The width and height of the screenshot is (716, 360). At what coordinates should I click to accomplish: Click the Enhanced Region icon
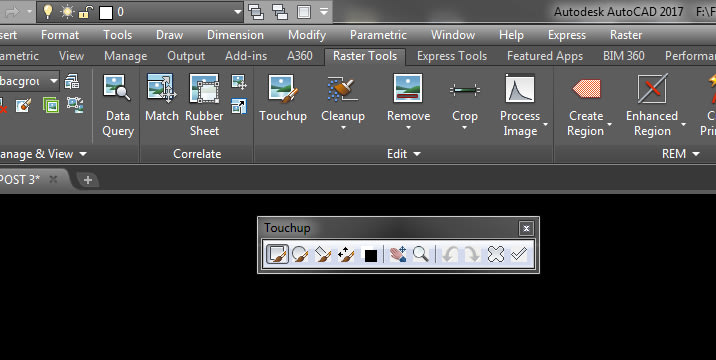652,89
